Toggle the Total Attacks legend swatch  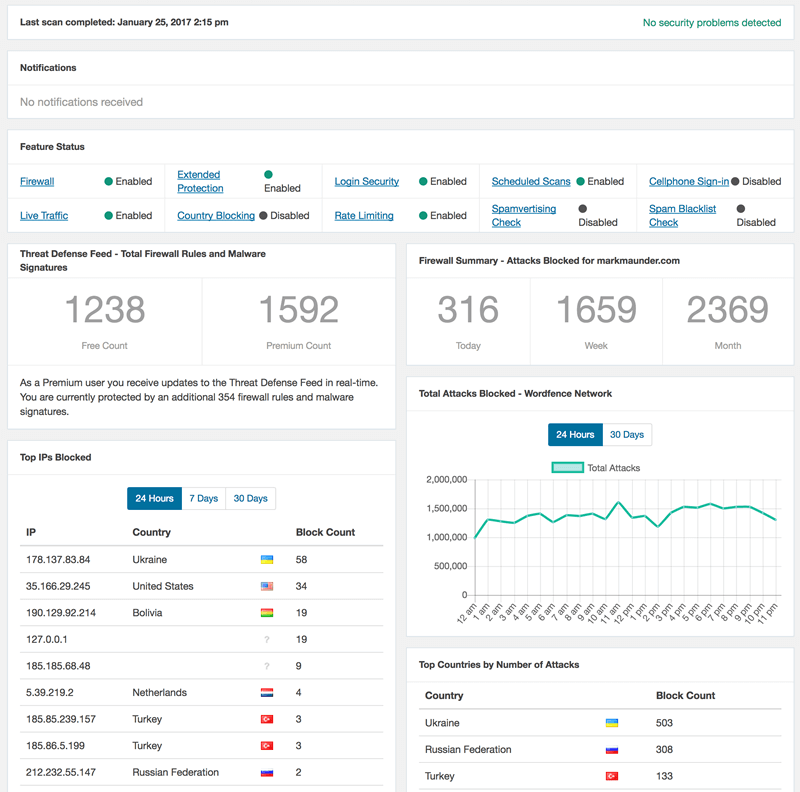567,467
